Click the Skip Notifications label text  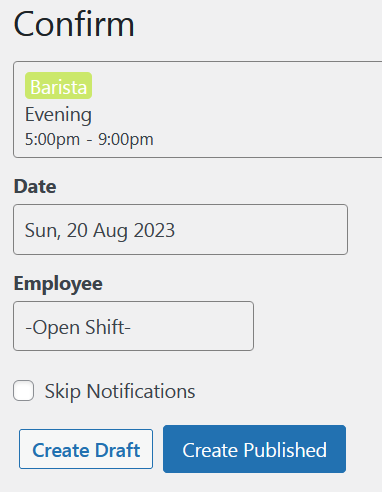point(120,391)
